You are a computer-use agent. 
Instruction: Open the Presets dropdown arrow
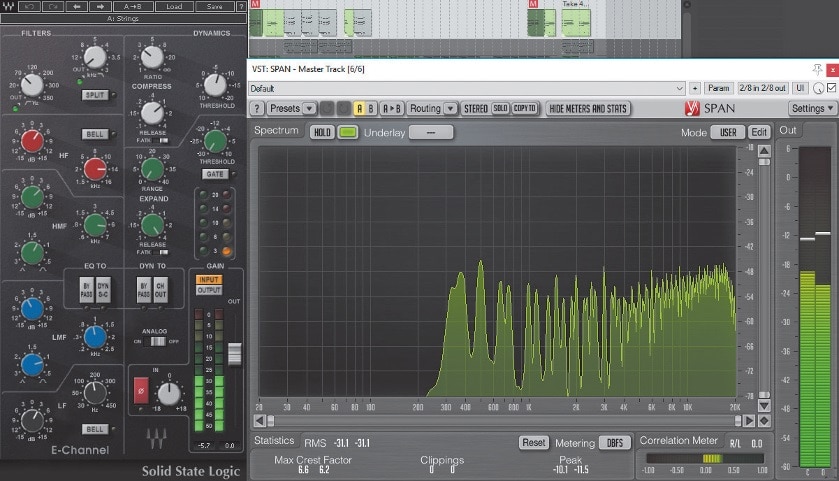pos(309,109)
